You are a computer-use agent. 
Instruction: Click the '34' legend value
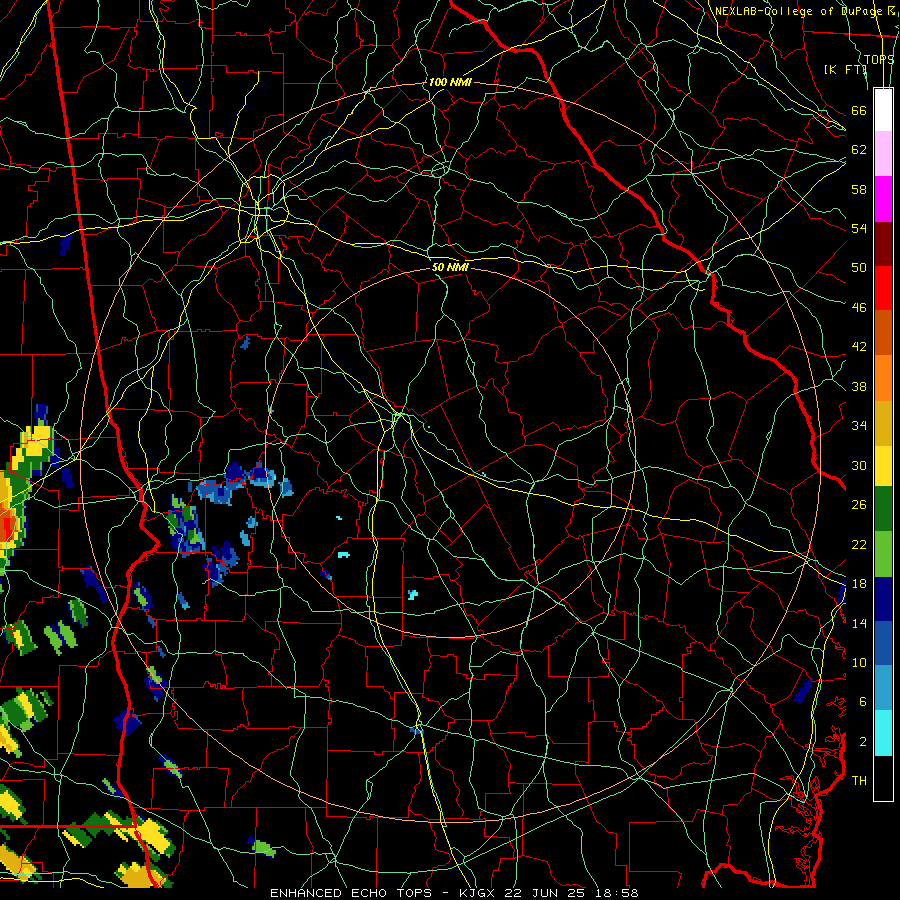(x=859, y=426)
